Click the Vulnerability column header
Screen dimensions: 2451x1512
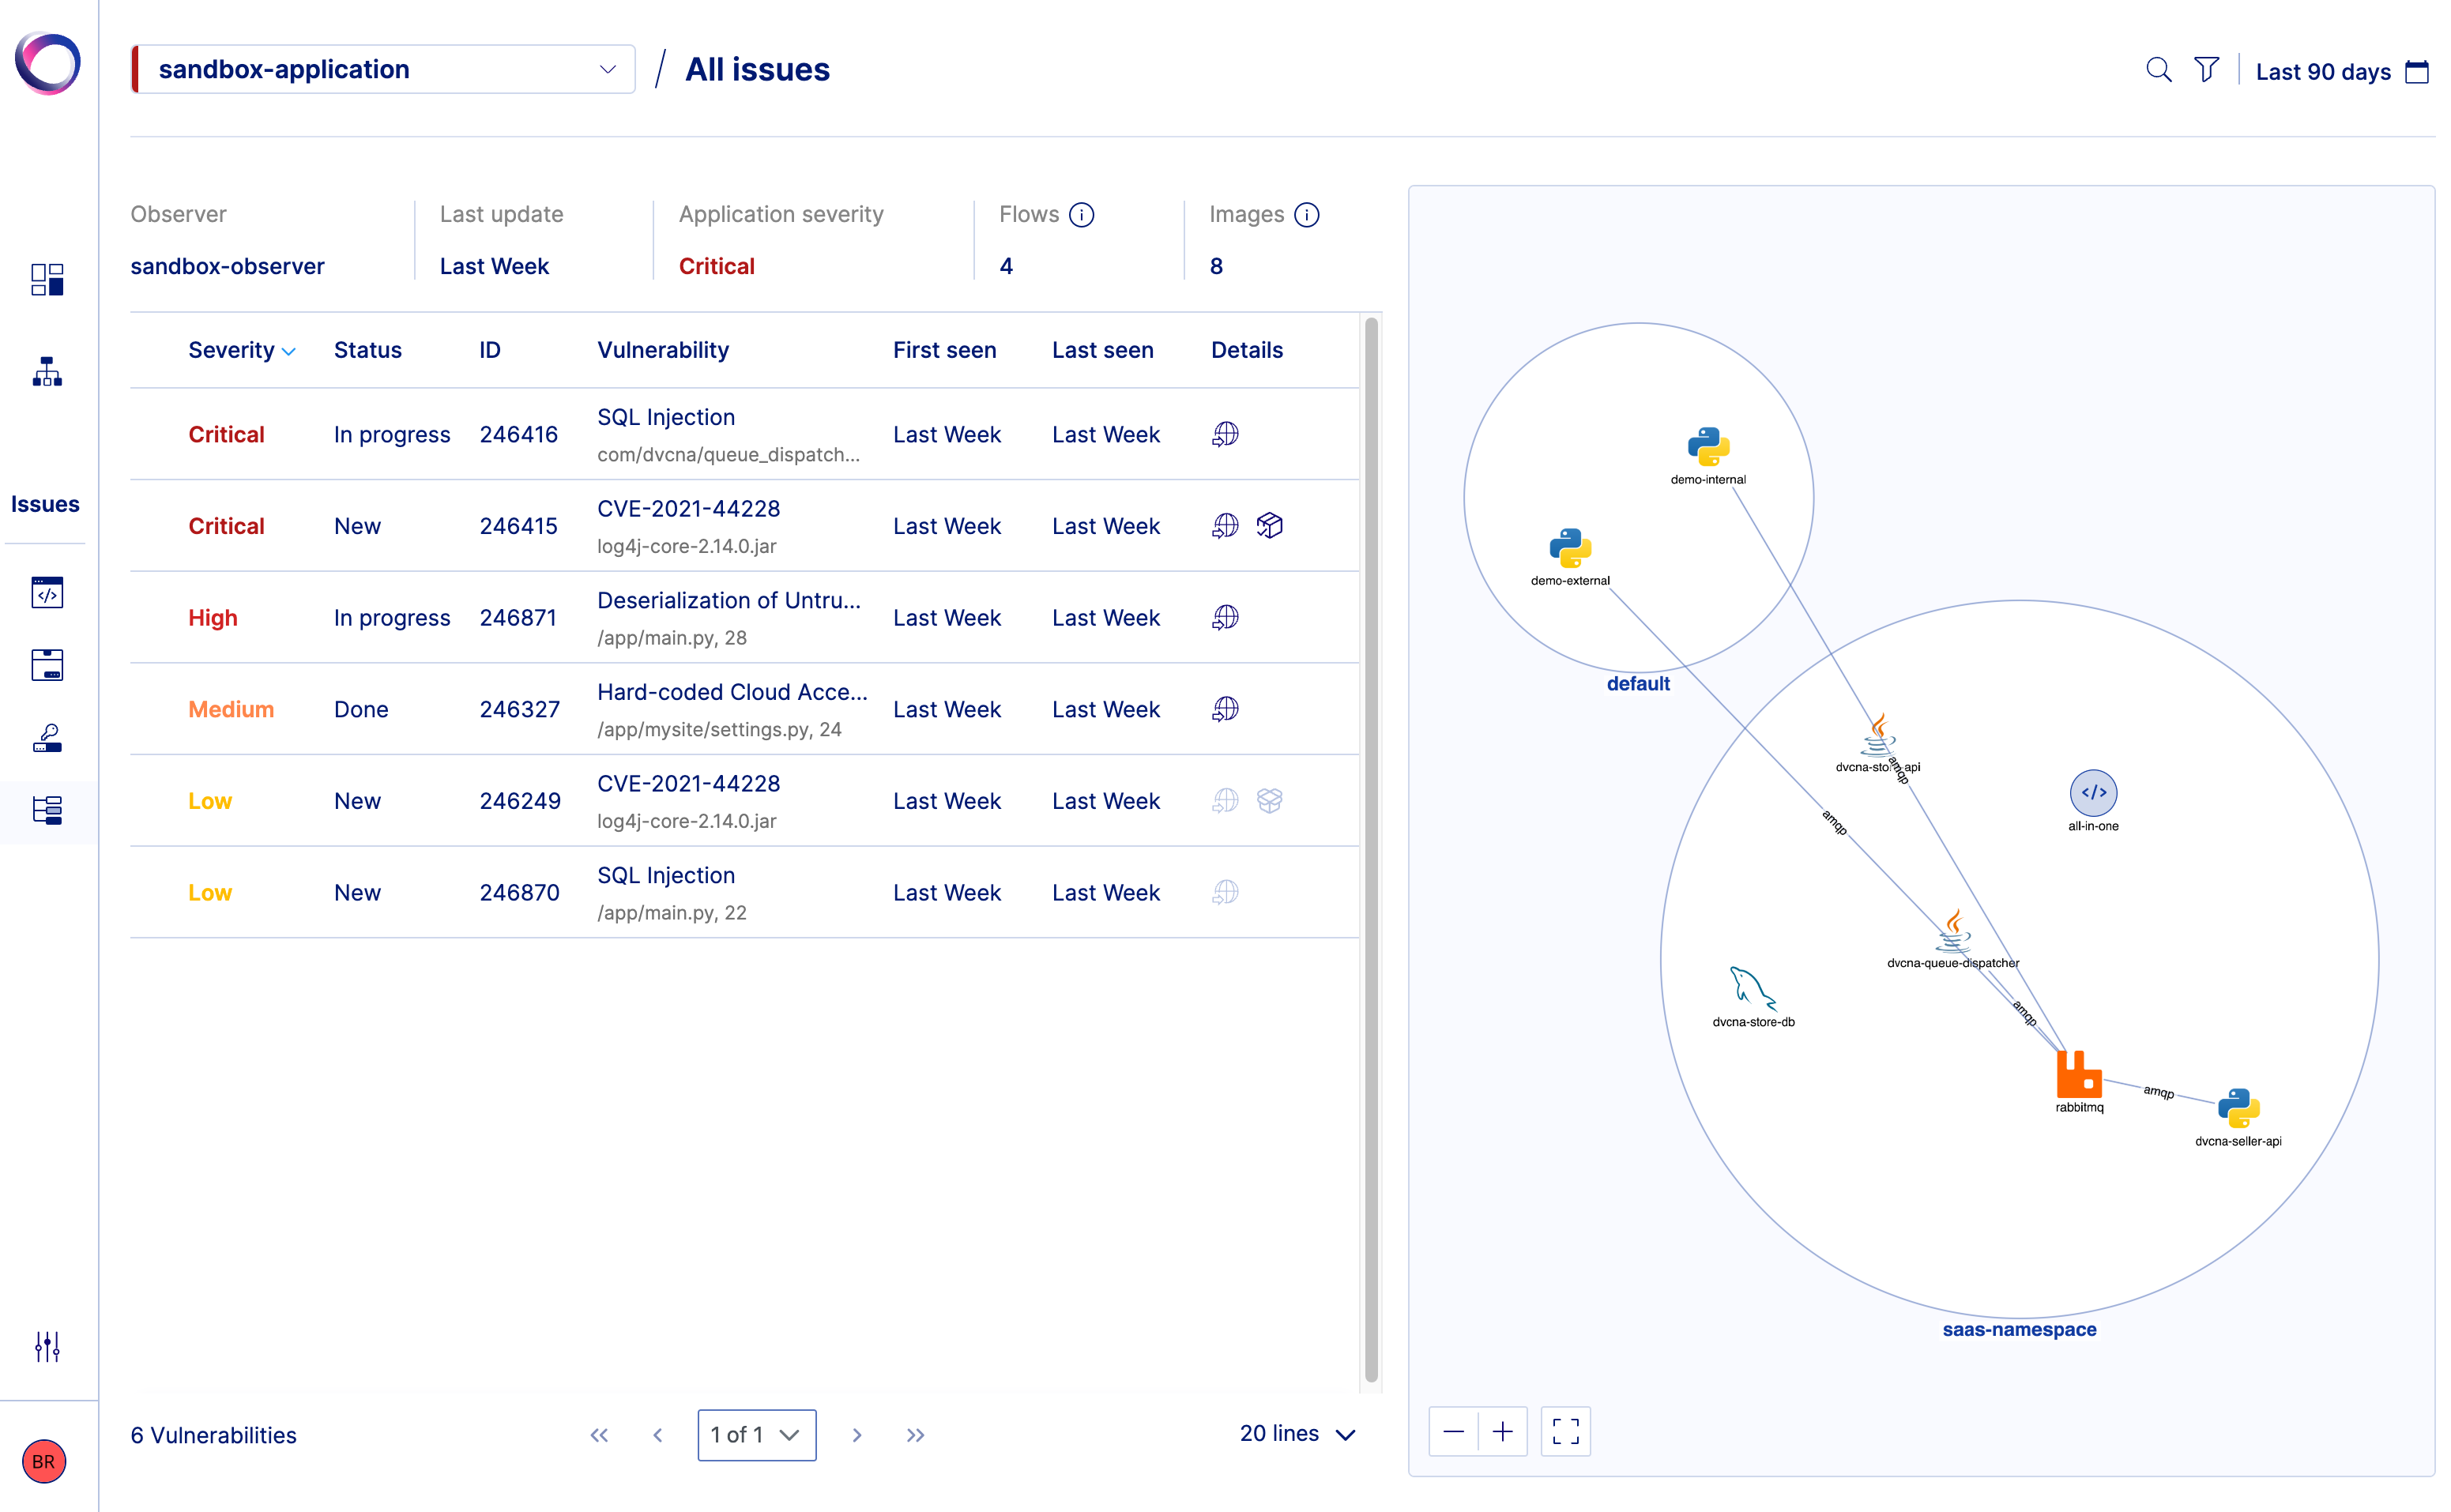tap(662, 350)
